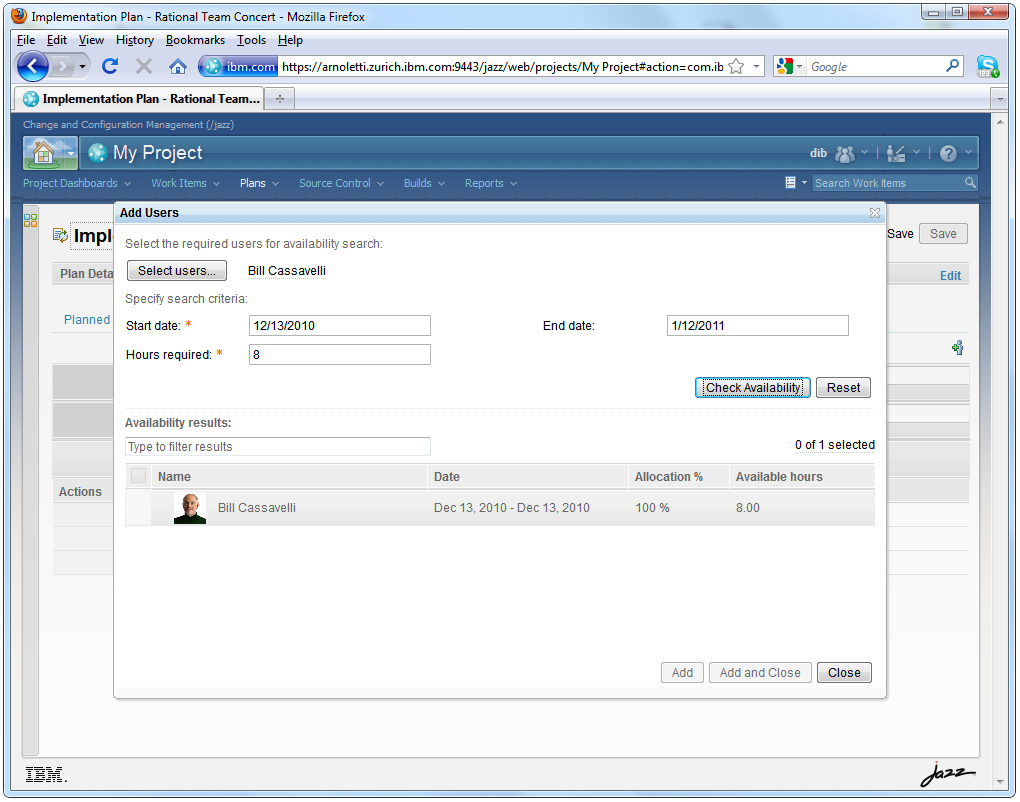Viewport: 1020px width, 802px height.
Task: Open Firefox home page icon
Action: coord(178,66)
